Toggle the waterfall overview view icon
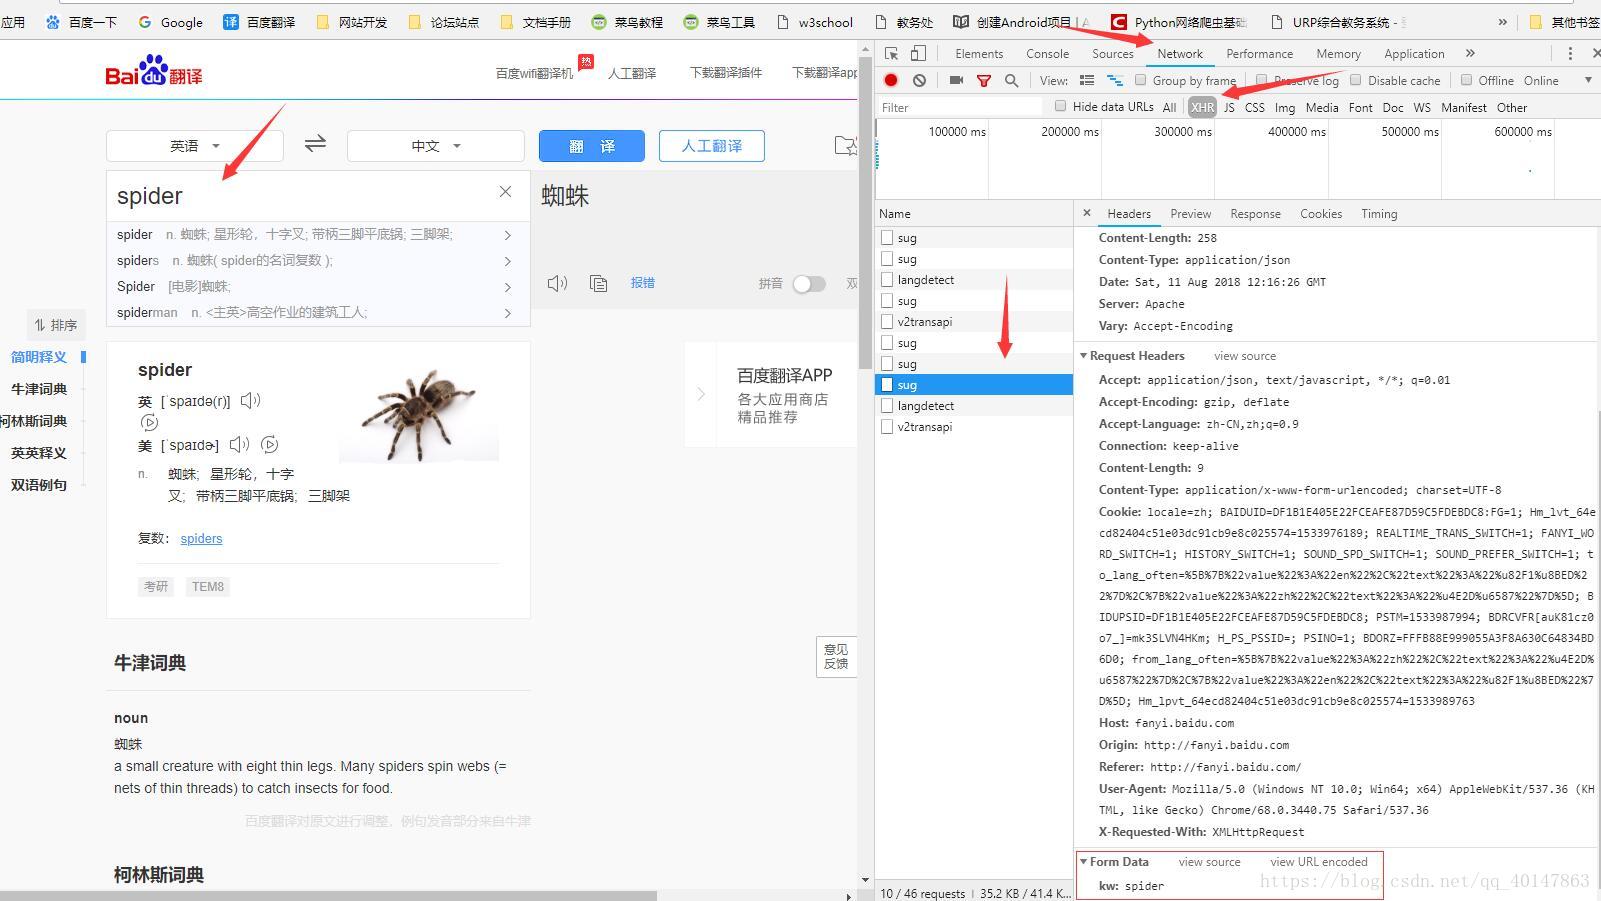Viewport: 1601px width, 901px height. (1115, 80)
